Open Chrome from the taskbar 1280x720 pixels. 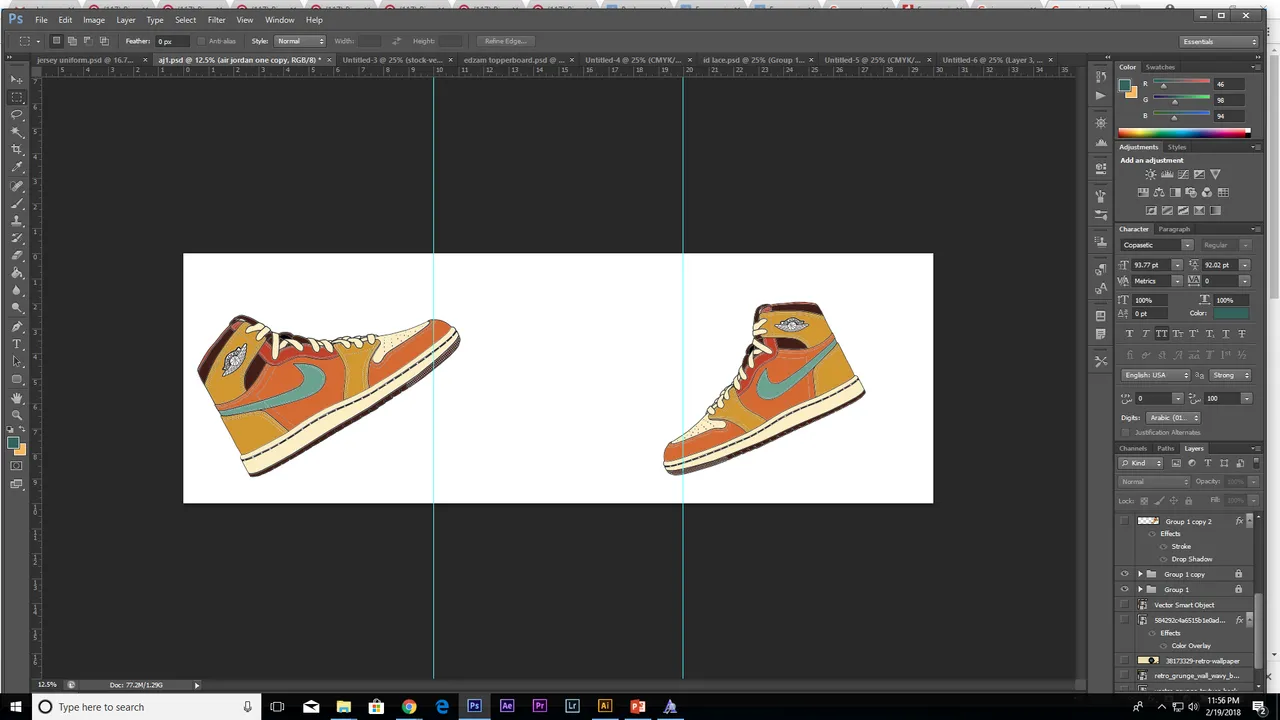[x=409, y=707]
